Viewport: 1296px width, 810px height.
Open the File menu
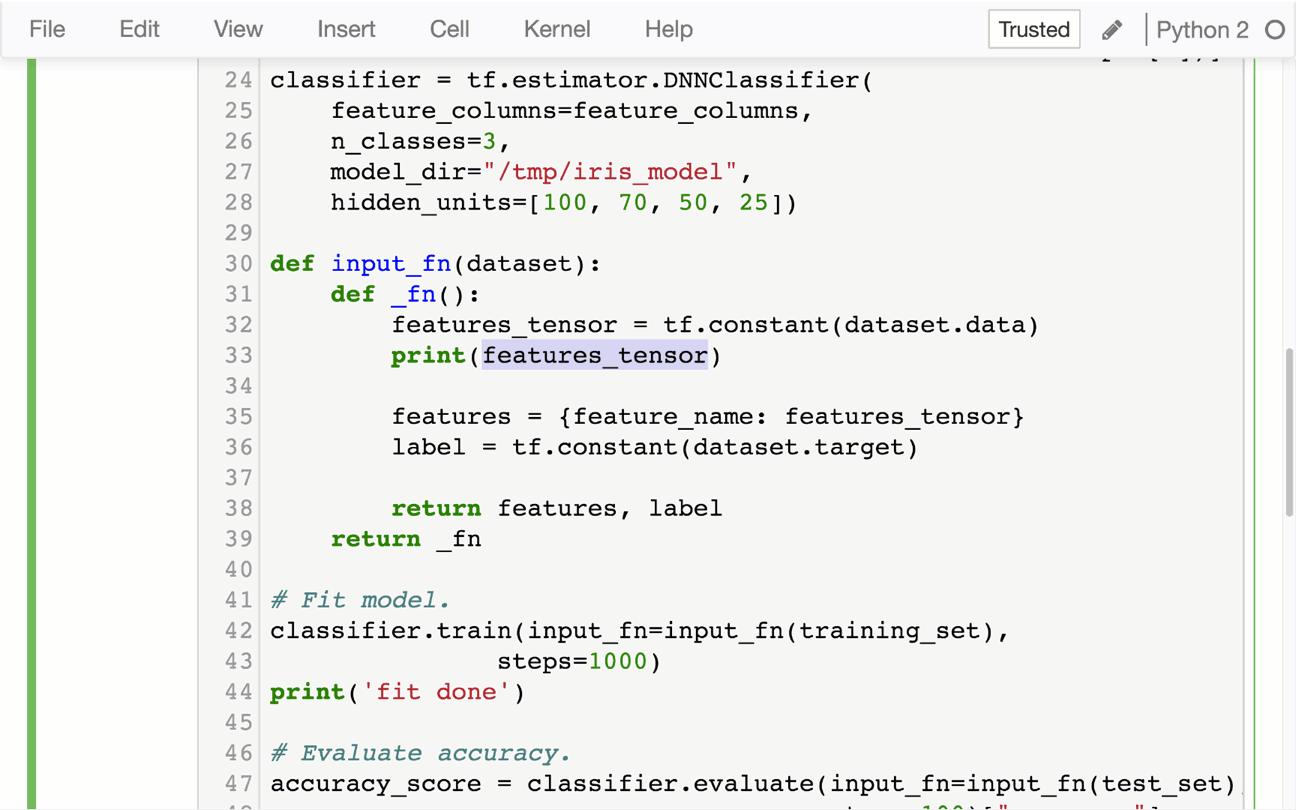click(x=46, y=29)
